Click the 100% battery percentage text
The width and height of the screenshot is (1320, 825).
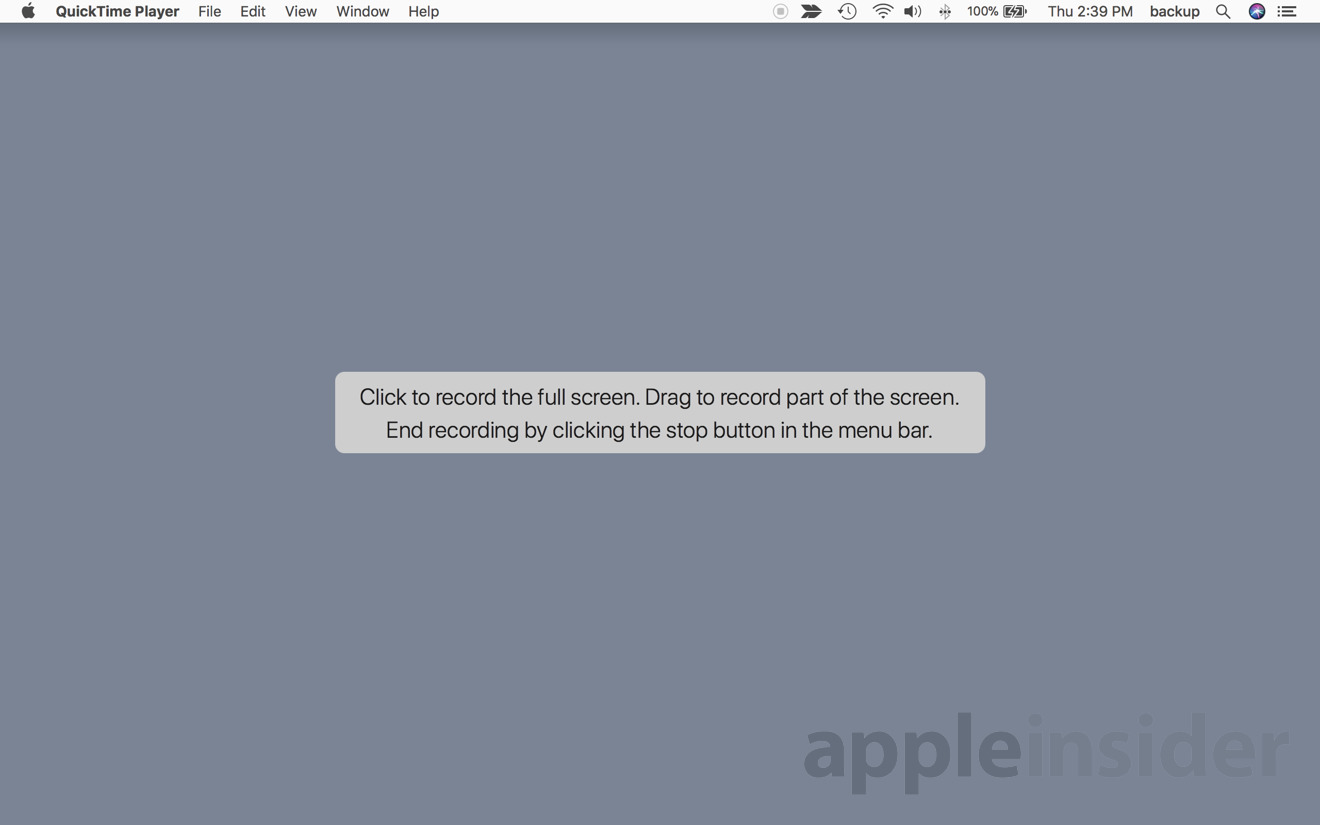click(x=982, y=11)
